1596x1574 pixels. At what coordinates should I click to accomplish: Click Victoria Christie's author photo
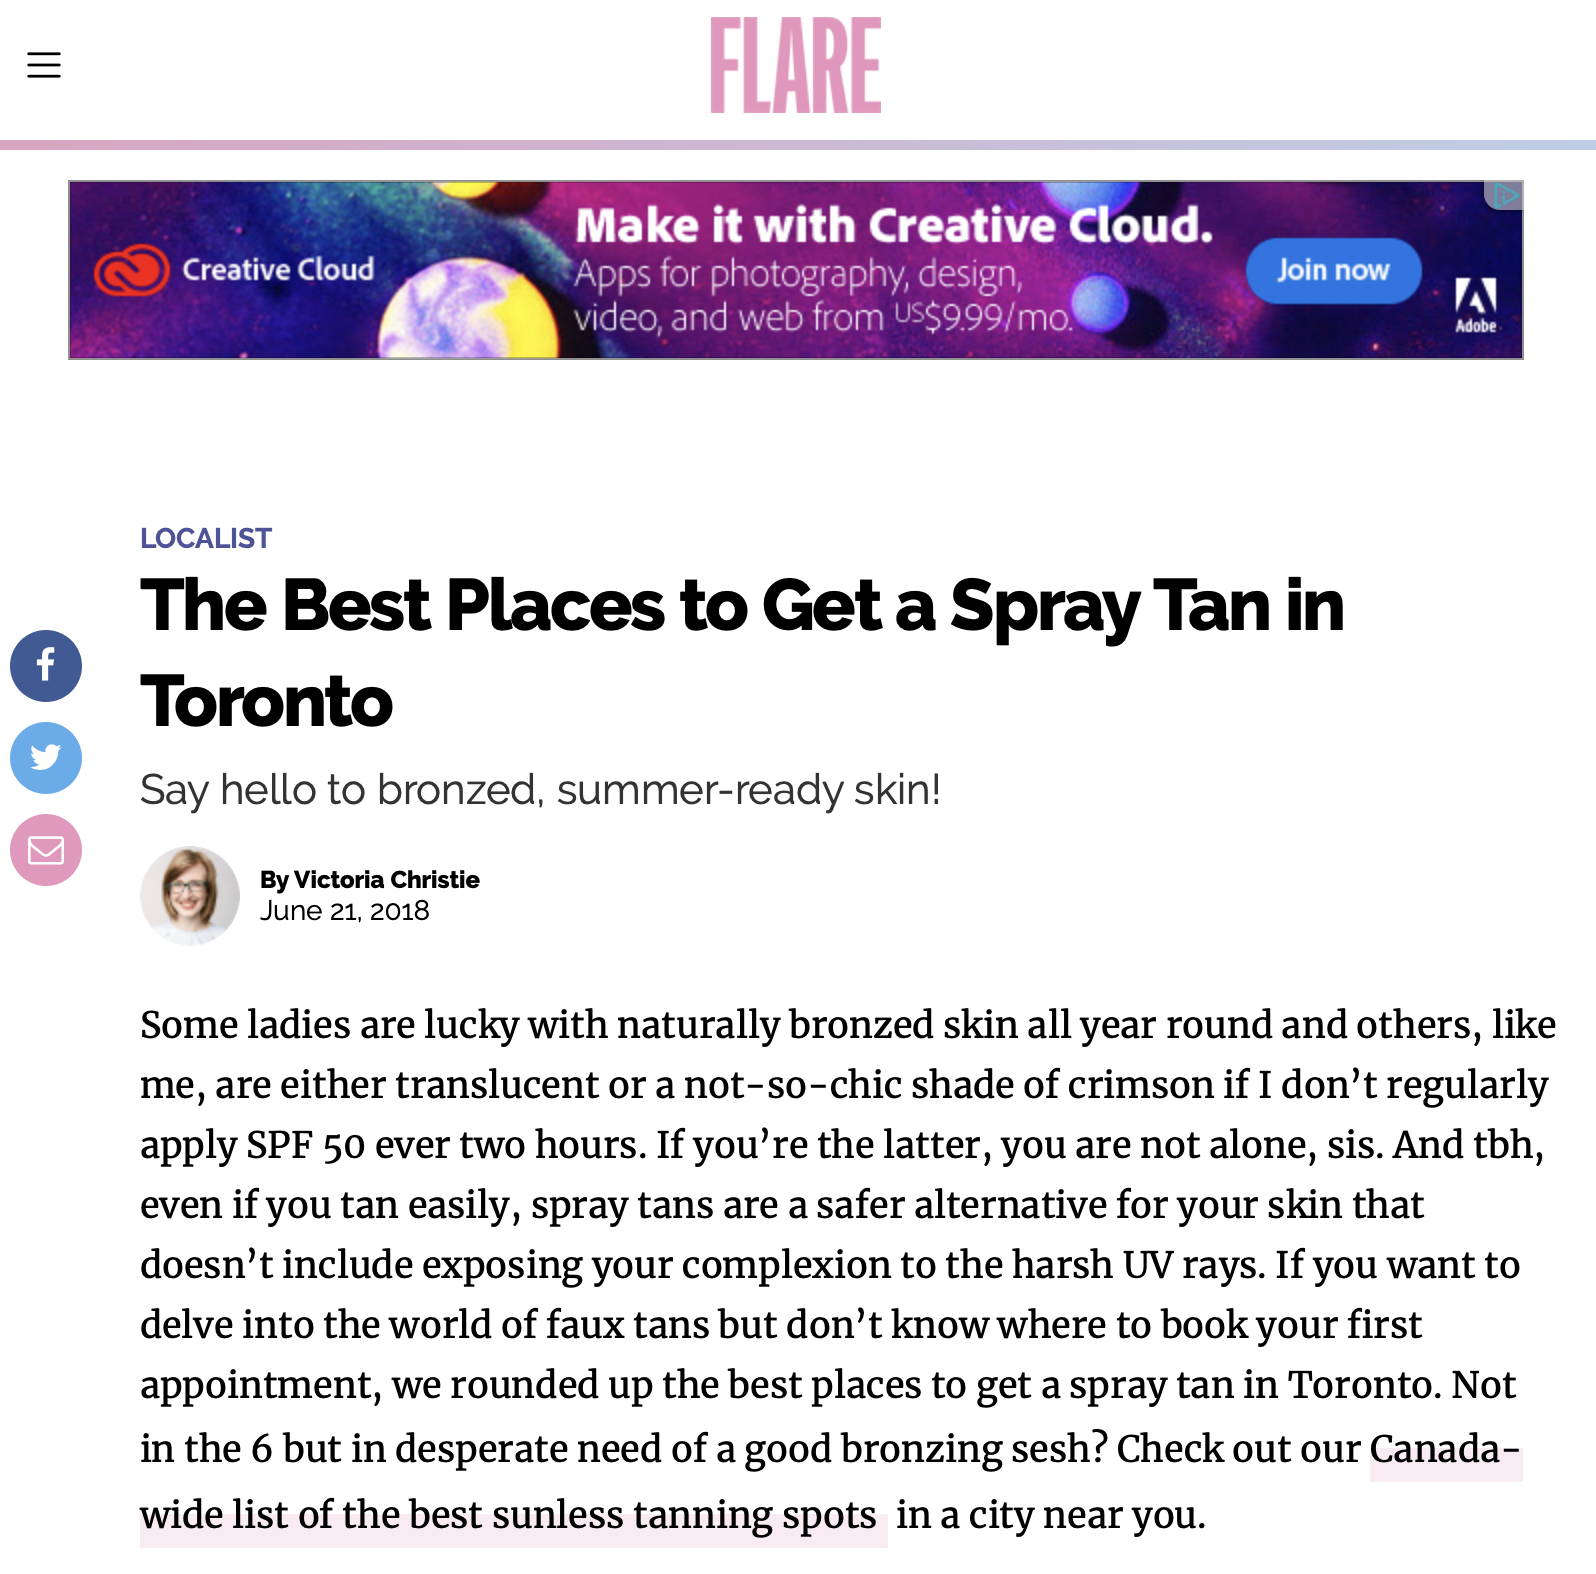click(190, 896)
